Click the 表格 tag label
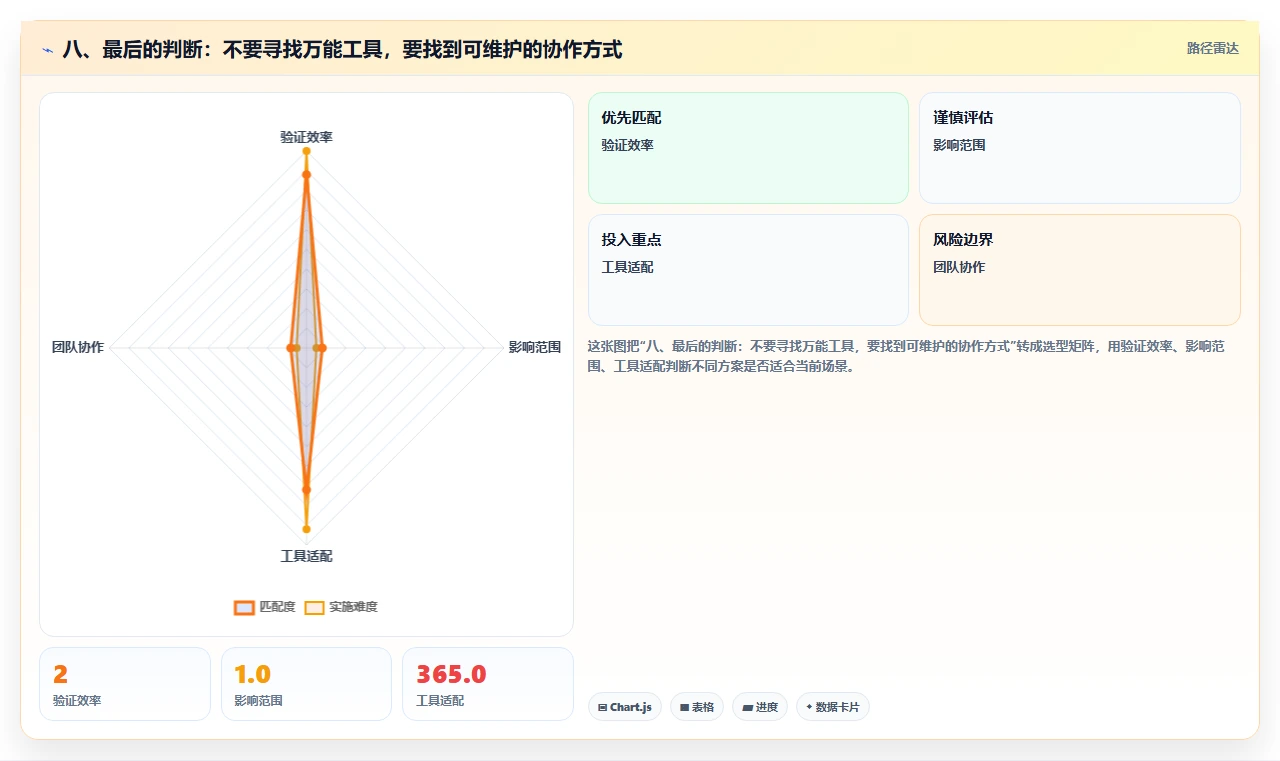This screenshot has height=761, width=1280. [x=703, y=707]
